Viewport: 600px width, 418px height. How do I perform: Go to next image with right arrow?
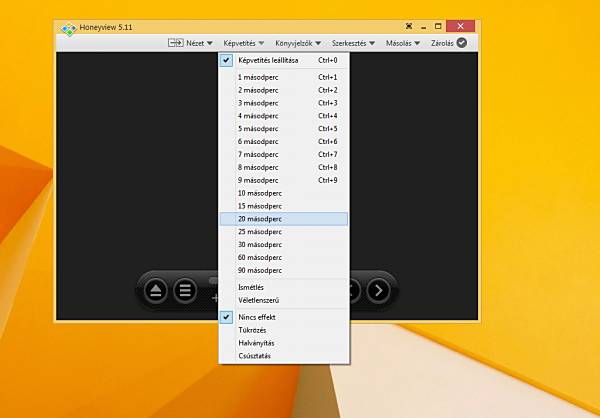pyautogui.click(x=378, y=291)
